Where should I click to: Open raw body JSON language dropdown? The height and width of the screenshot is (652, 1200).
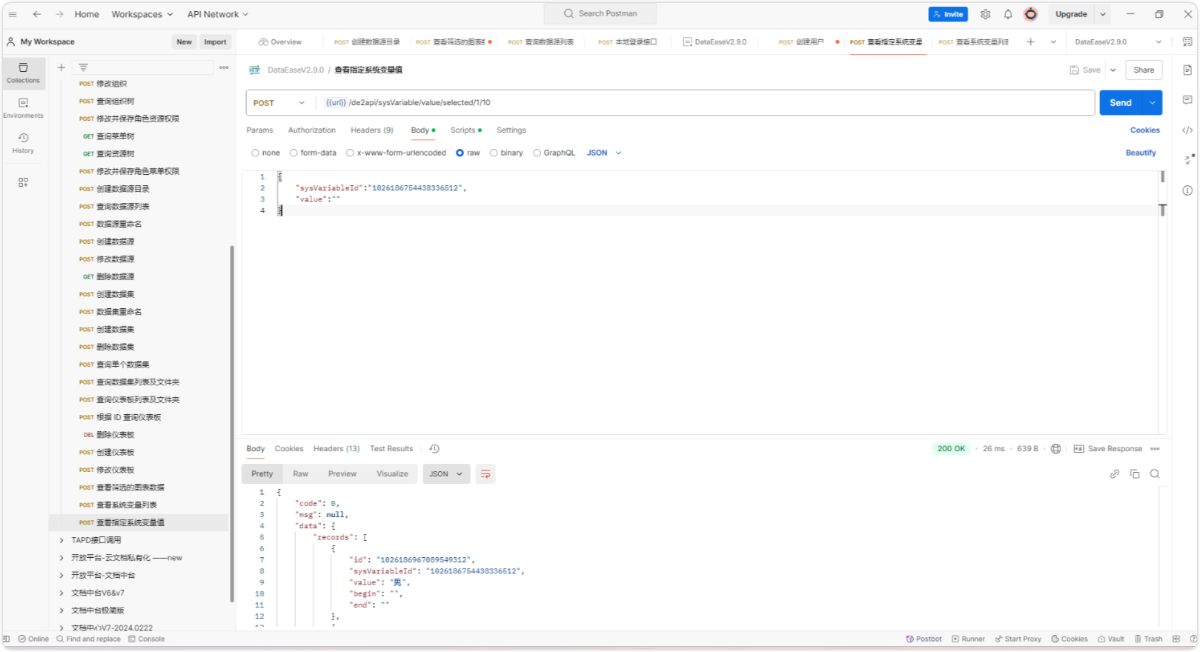tap(603, 153)
